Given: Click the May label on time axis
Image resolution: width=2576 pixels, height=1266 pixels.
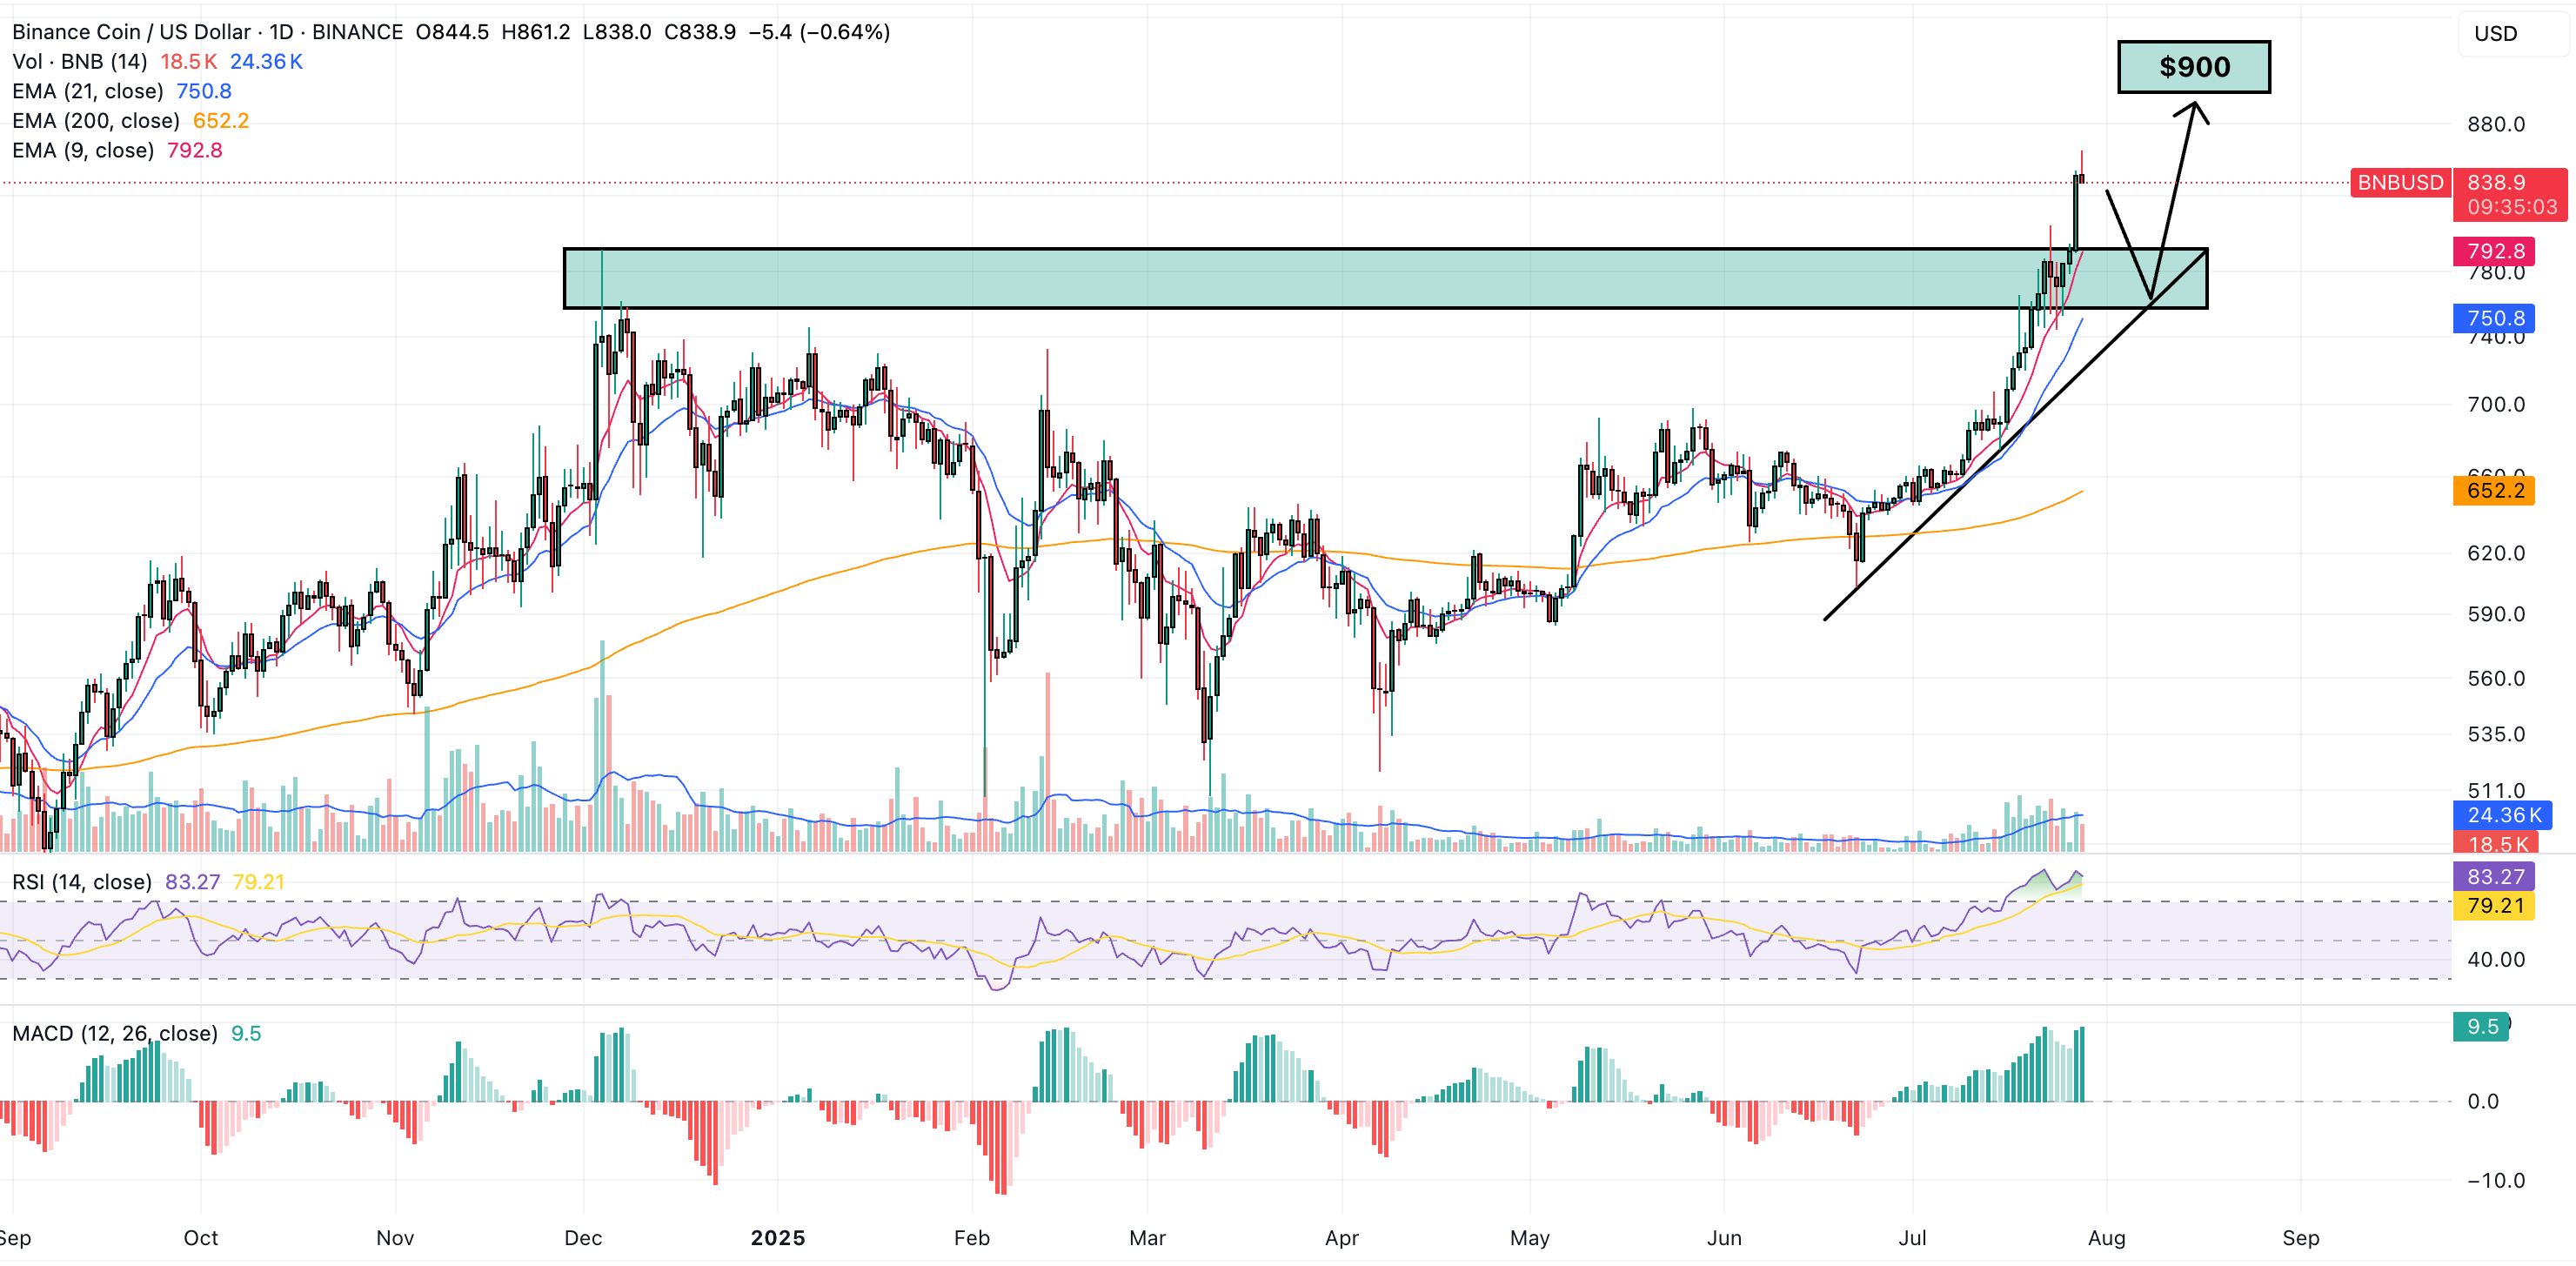Looking at the screenshot, I should coord(1530,1238).
